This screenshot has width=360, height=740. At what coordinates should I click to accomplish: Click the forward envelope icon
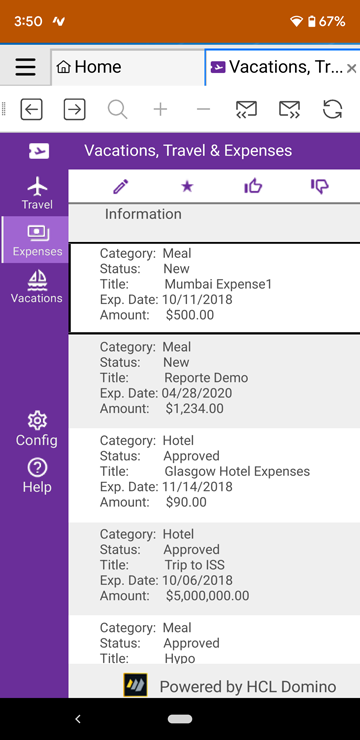click(289, 109)
